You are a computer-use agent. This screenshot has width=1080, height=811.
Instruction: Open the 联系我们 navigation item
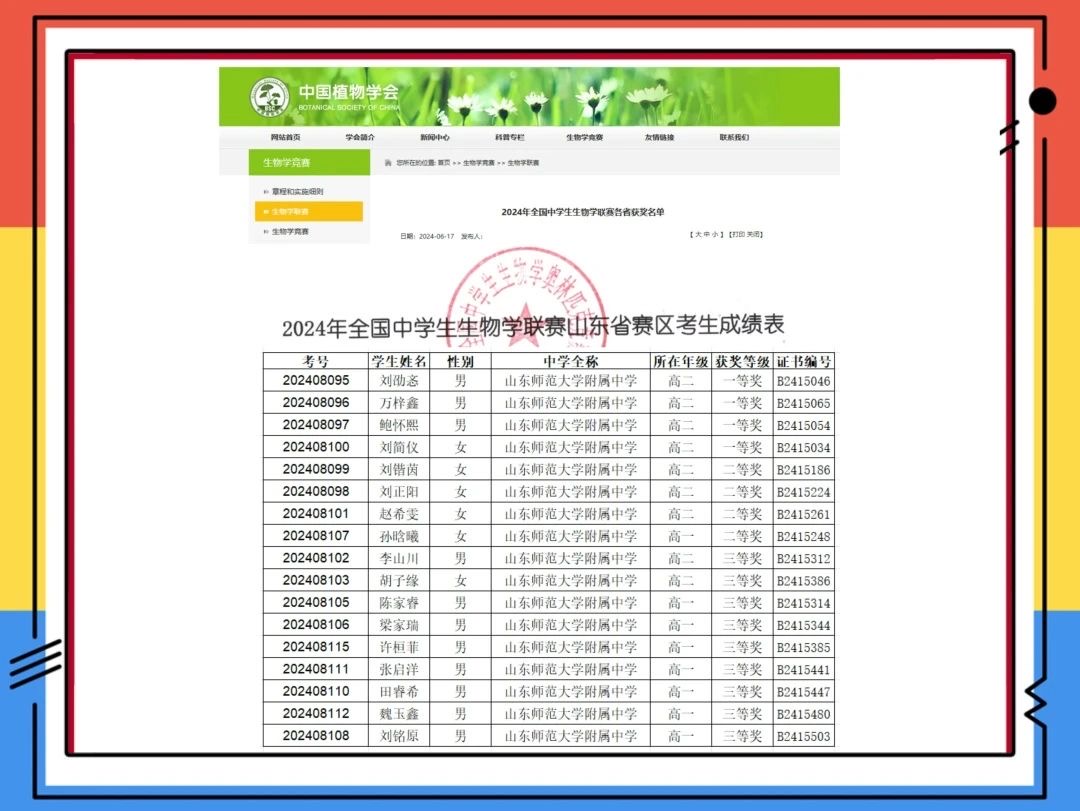click(x=734, y=137)
